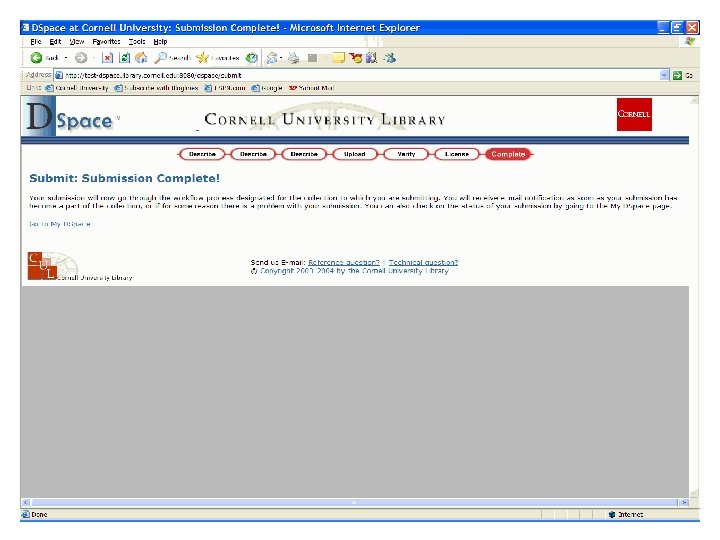Click the Reference question? email link

(344, 262)
